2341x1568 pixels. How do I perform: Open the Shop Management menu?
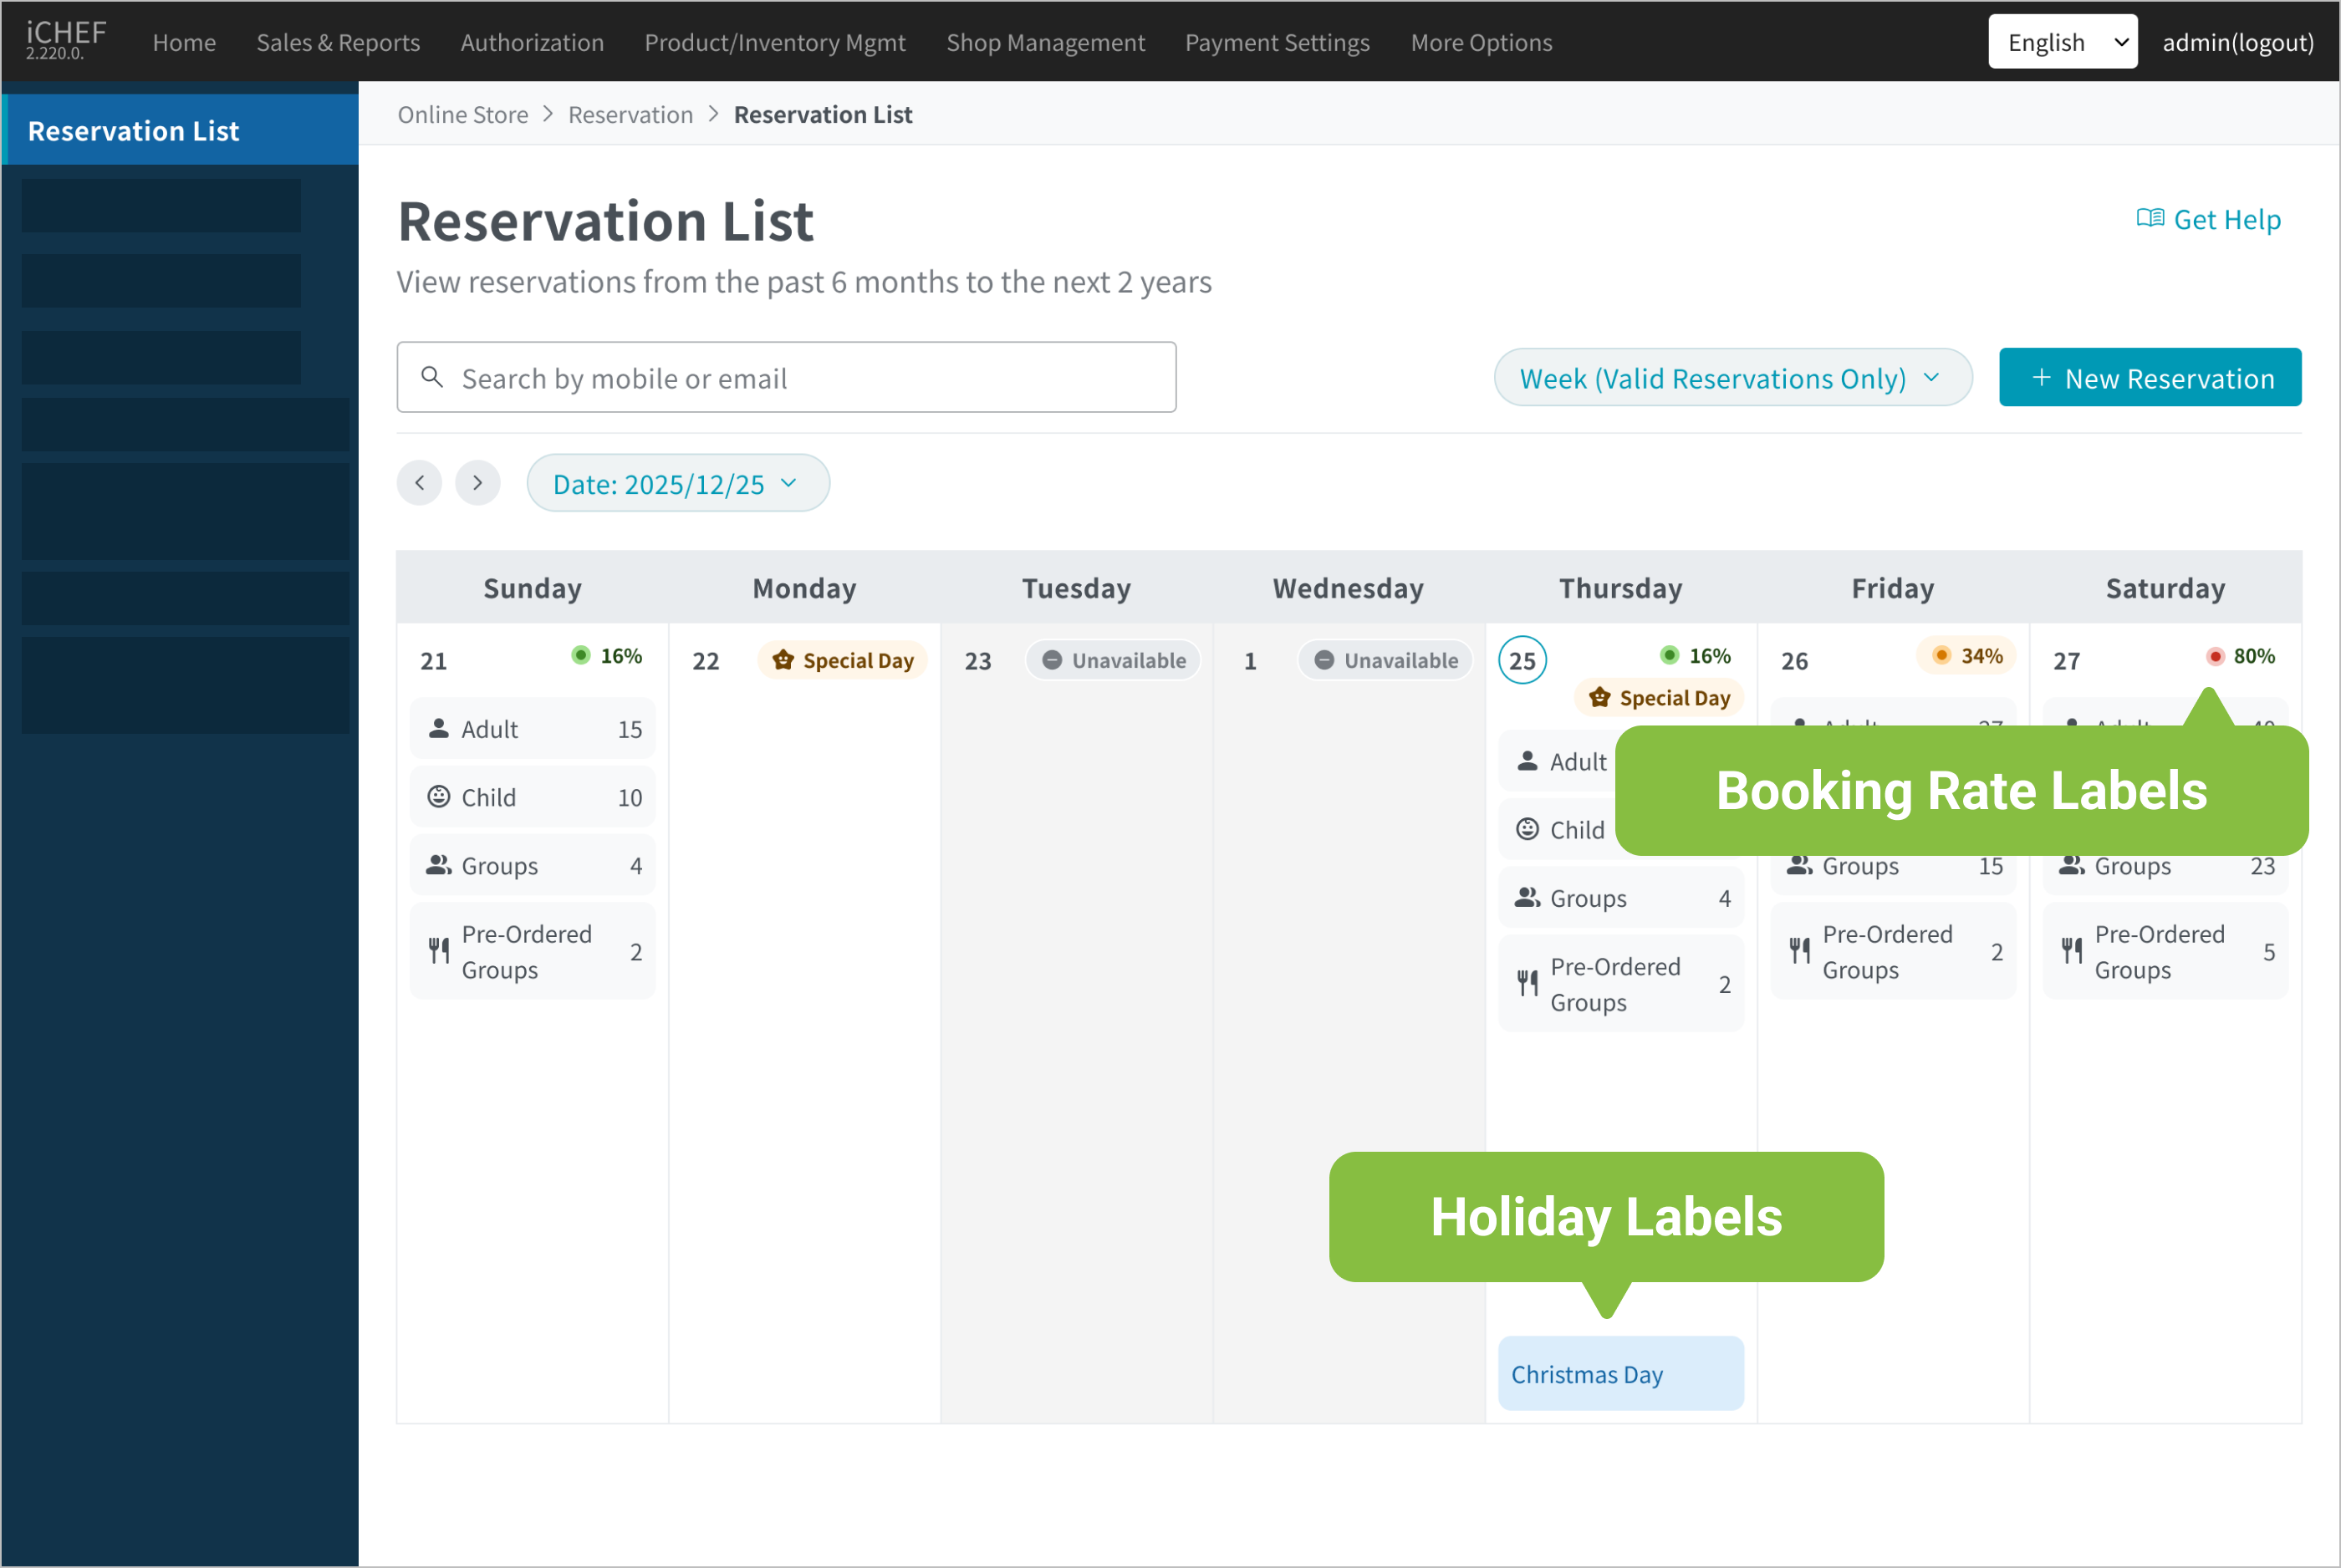[x=1045, y=42]
